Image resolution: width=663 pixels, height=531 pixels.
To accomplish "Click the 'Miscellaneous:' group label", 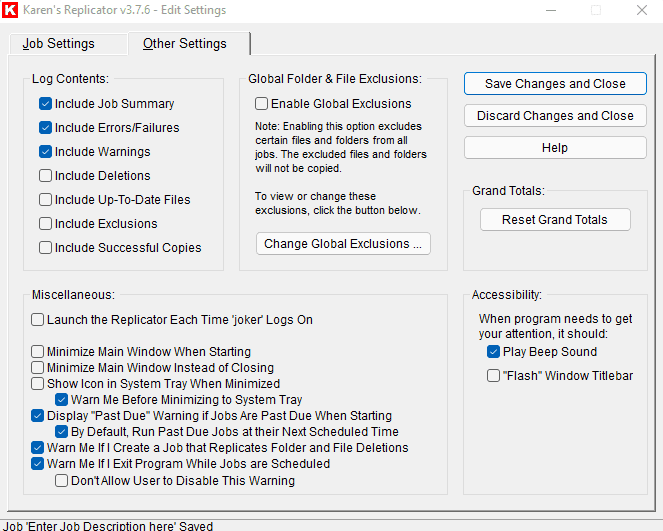I will [x=73, y=295].
